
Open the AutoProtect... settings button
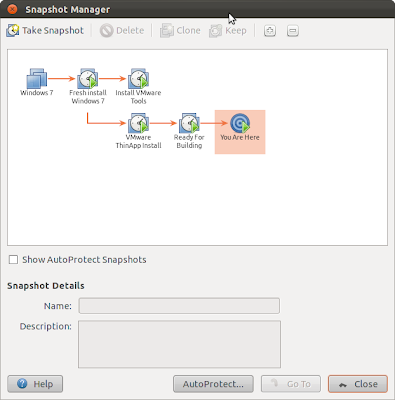point(213,384)
